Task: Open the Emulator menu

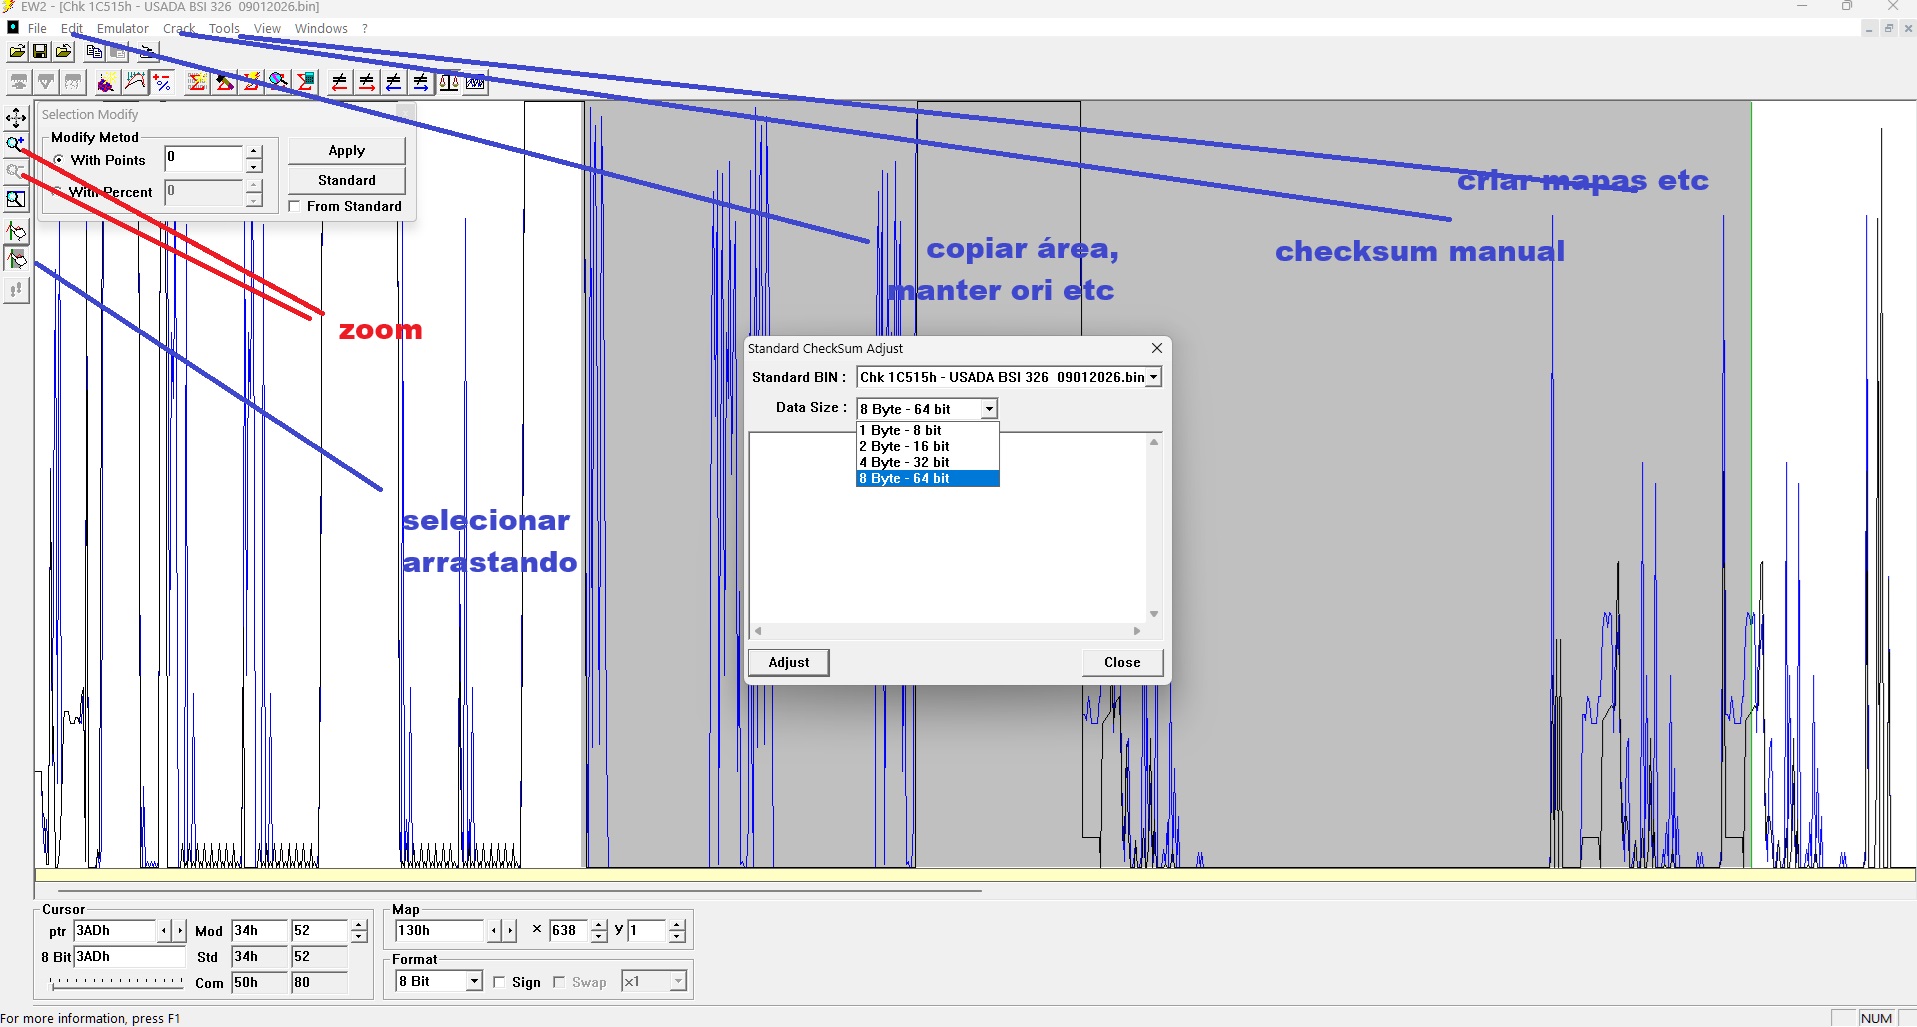Action: [x=122, y=29]
